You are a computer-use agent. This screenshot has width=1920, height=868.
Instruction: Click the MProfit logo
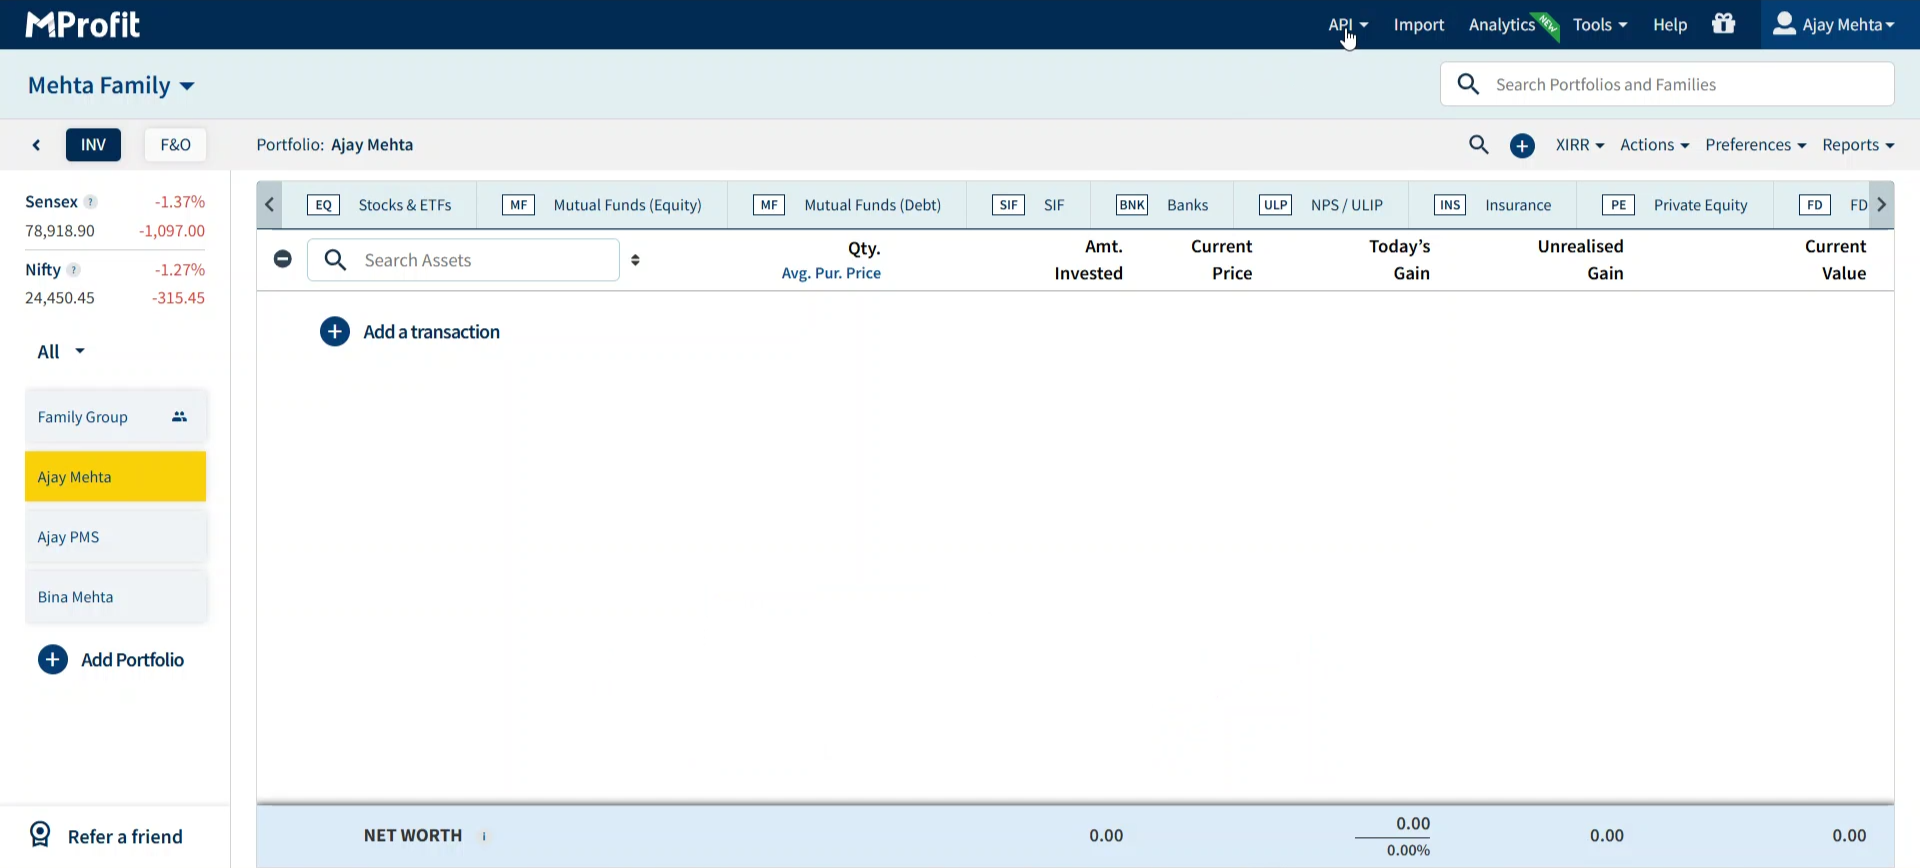coord(83,24)
